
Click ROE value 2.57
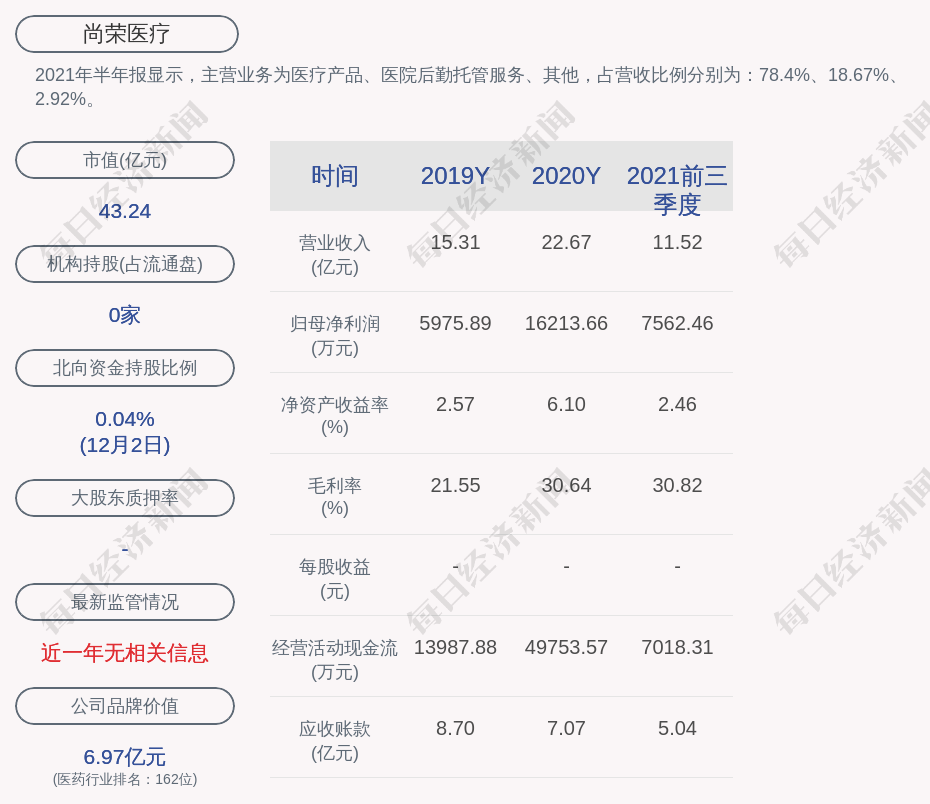[x=455, y=404]
